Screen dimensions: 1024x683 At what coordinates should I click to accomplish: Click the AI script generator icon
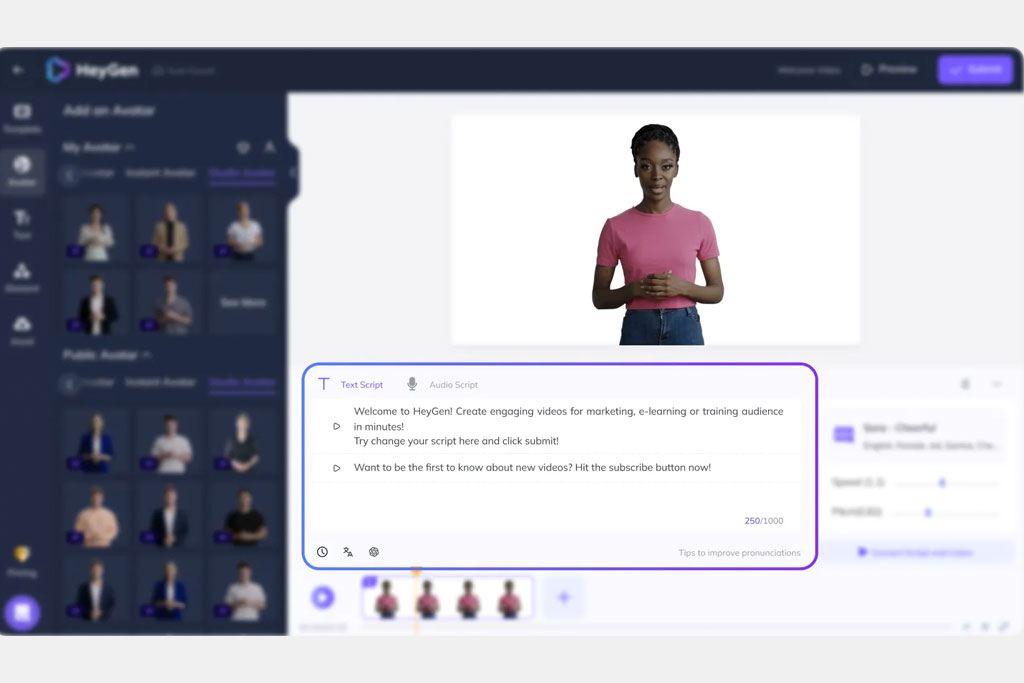(374, 552)
